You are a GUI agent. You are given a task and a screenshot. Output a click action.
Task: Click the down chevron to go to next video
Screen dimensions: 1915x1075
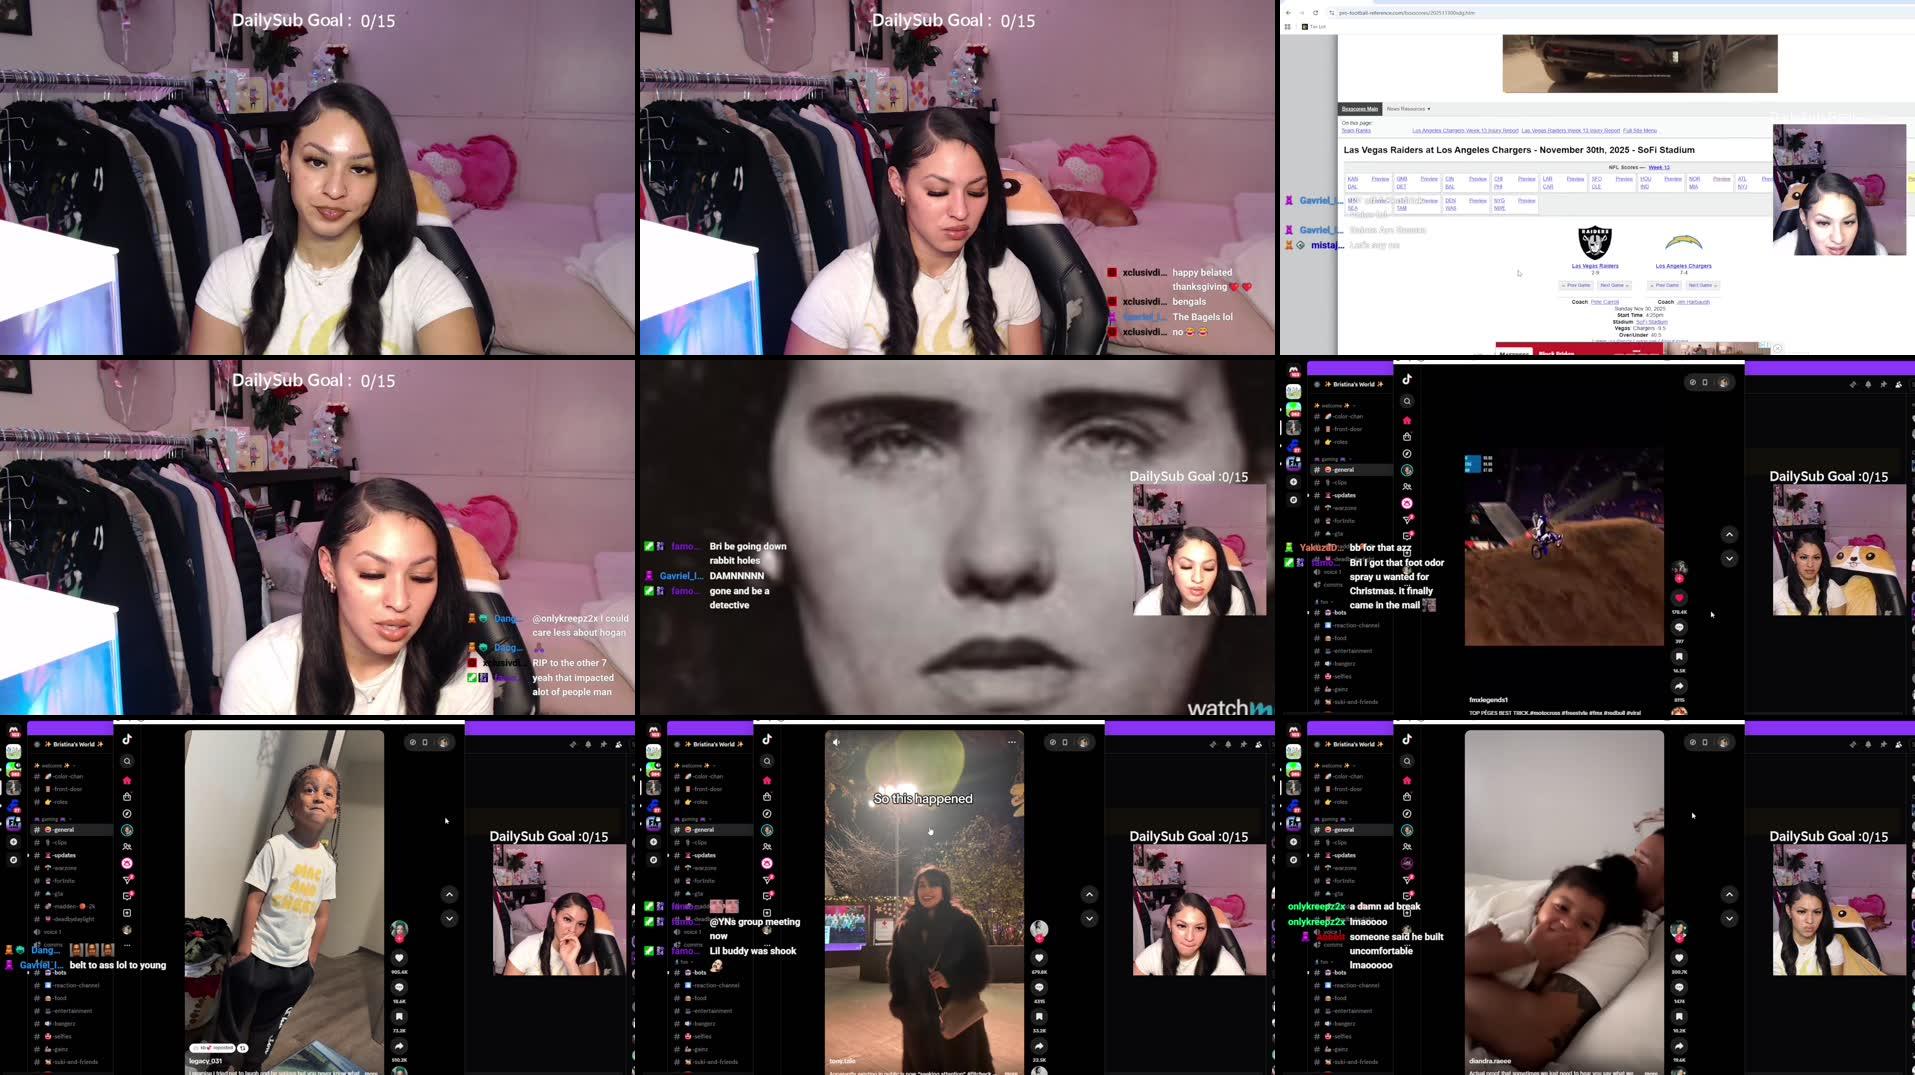(x=1729, y=557)
